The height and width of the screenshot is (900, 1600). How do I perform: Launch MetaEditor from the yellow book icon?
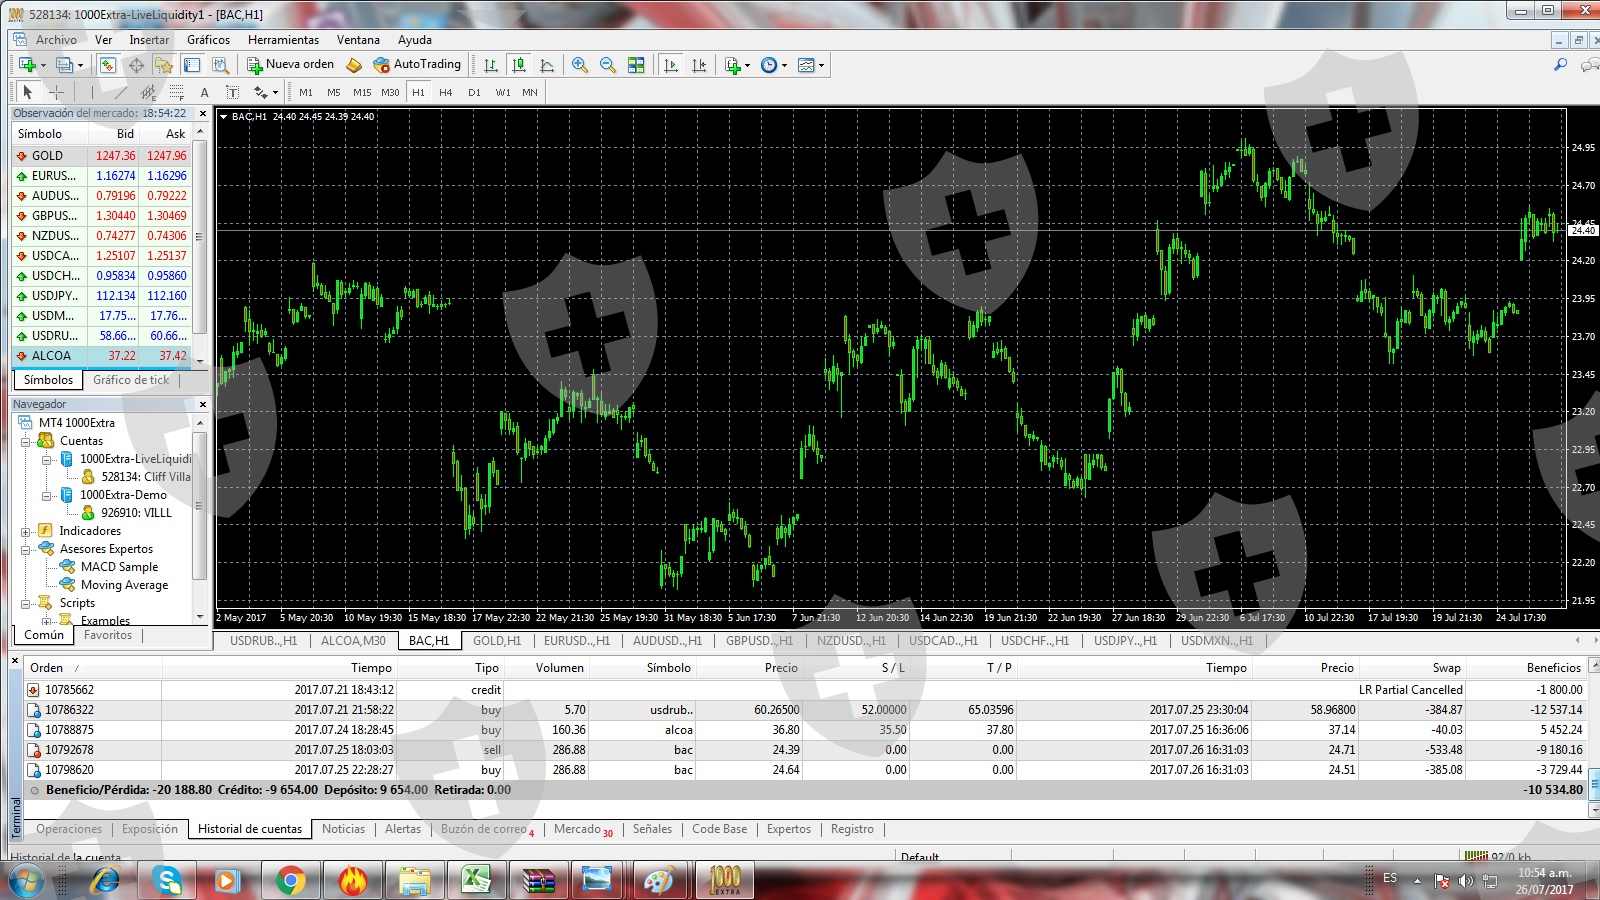(354, 65)
